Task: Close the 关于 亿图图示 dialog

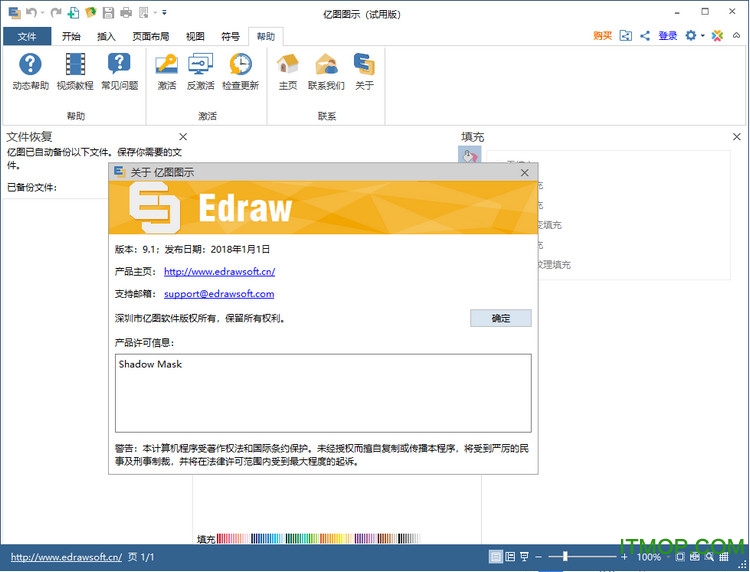Action: point(525,173)
